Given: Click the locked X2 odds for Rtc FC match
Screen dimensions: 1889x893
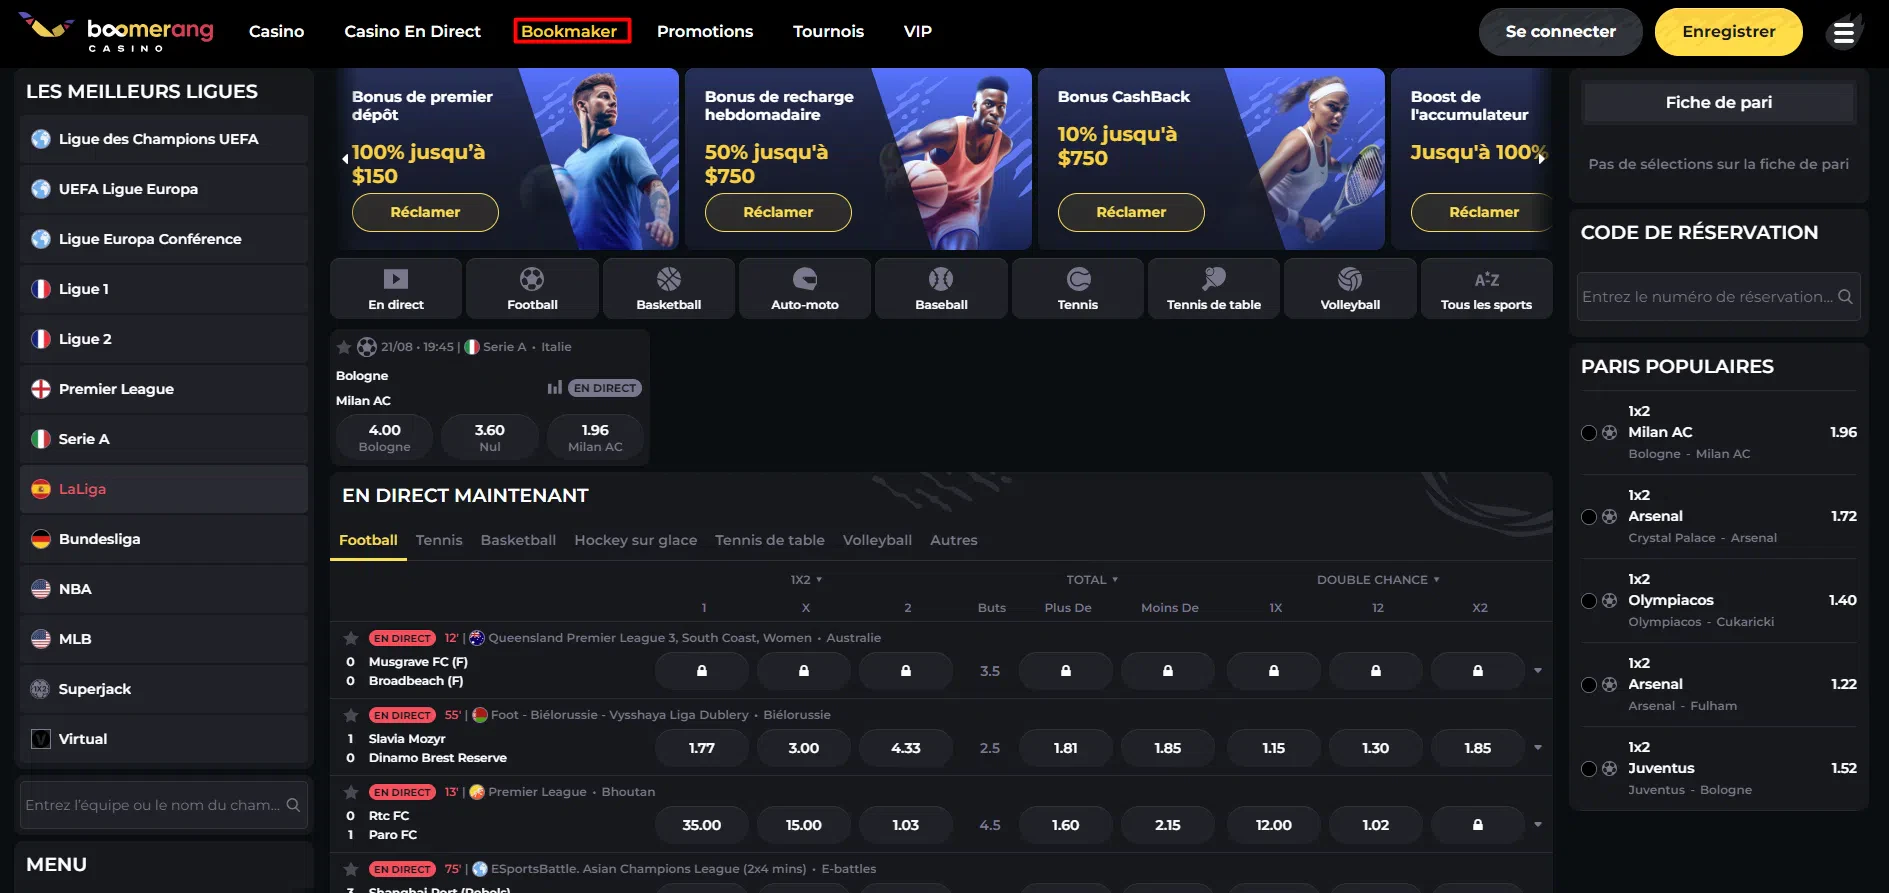Looking at the screenshot, I should (1478, 825).
